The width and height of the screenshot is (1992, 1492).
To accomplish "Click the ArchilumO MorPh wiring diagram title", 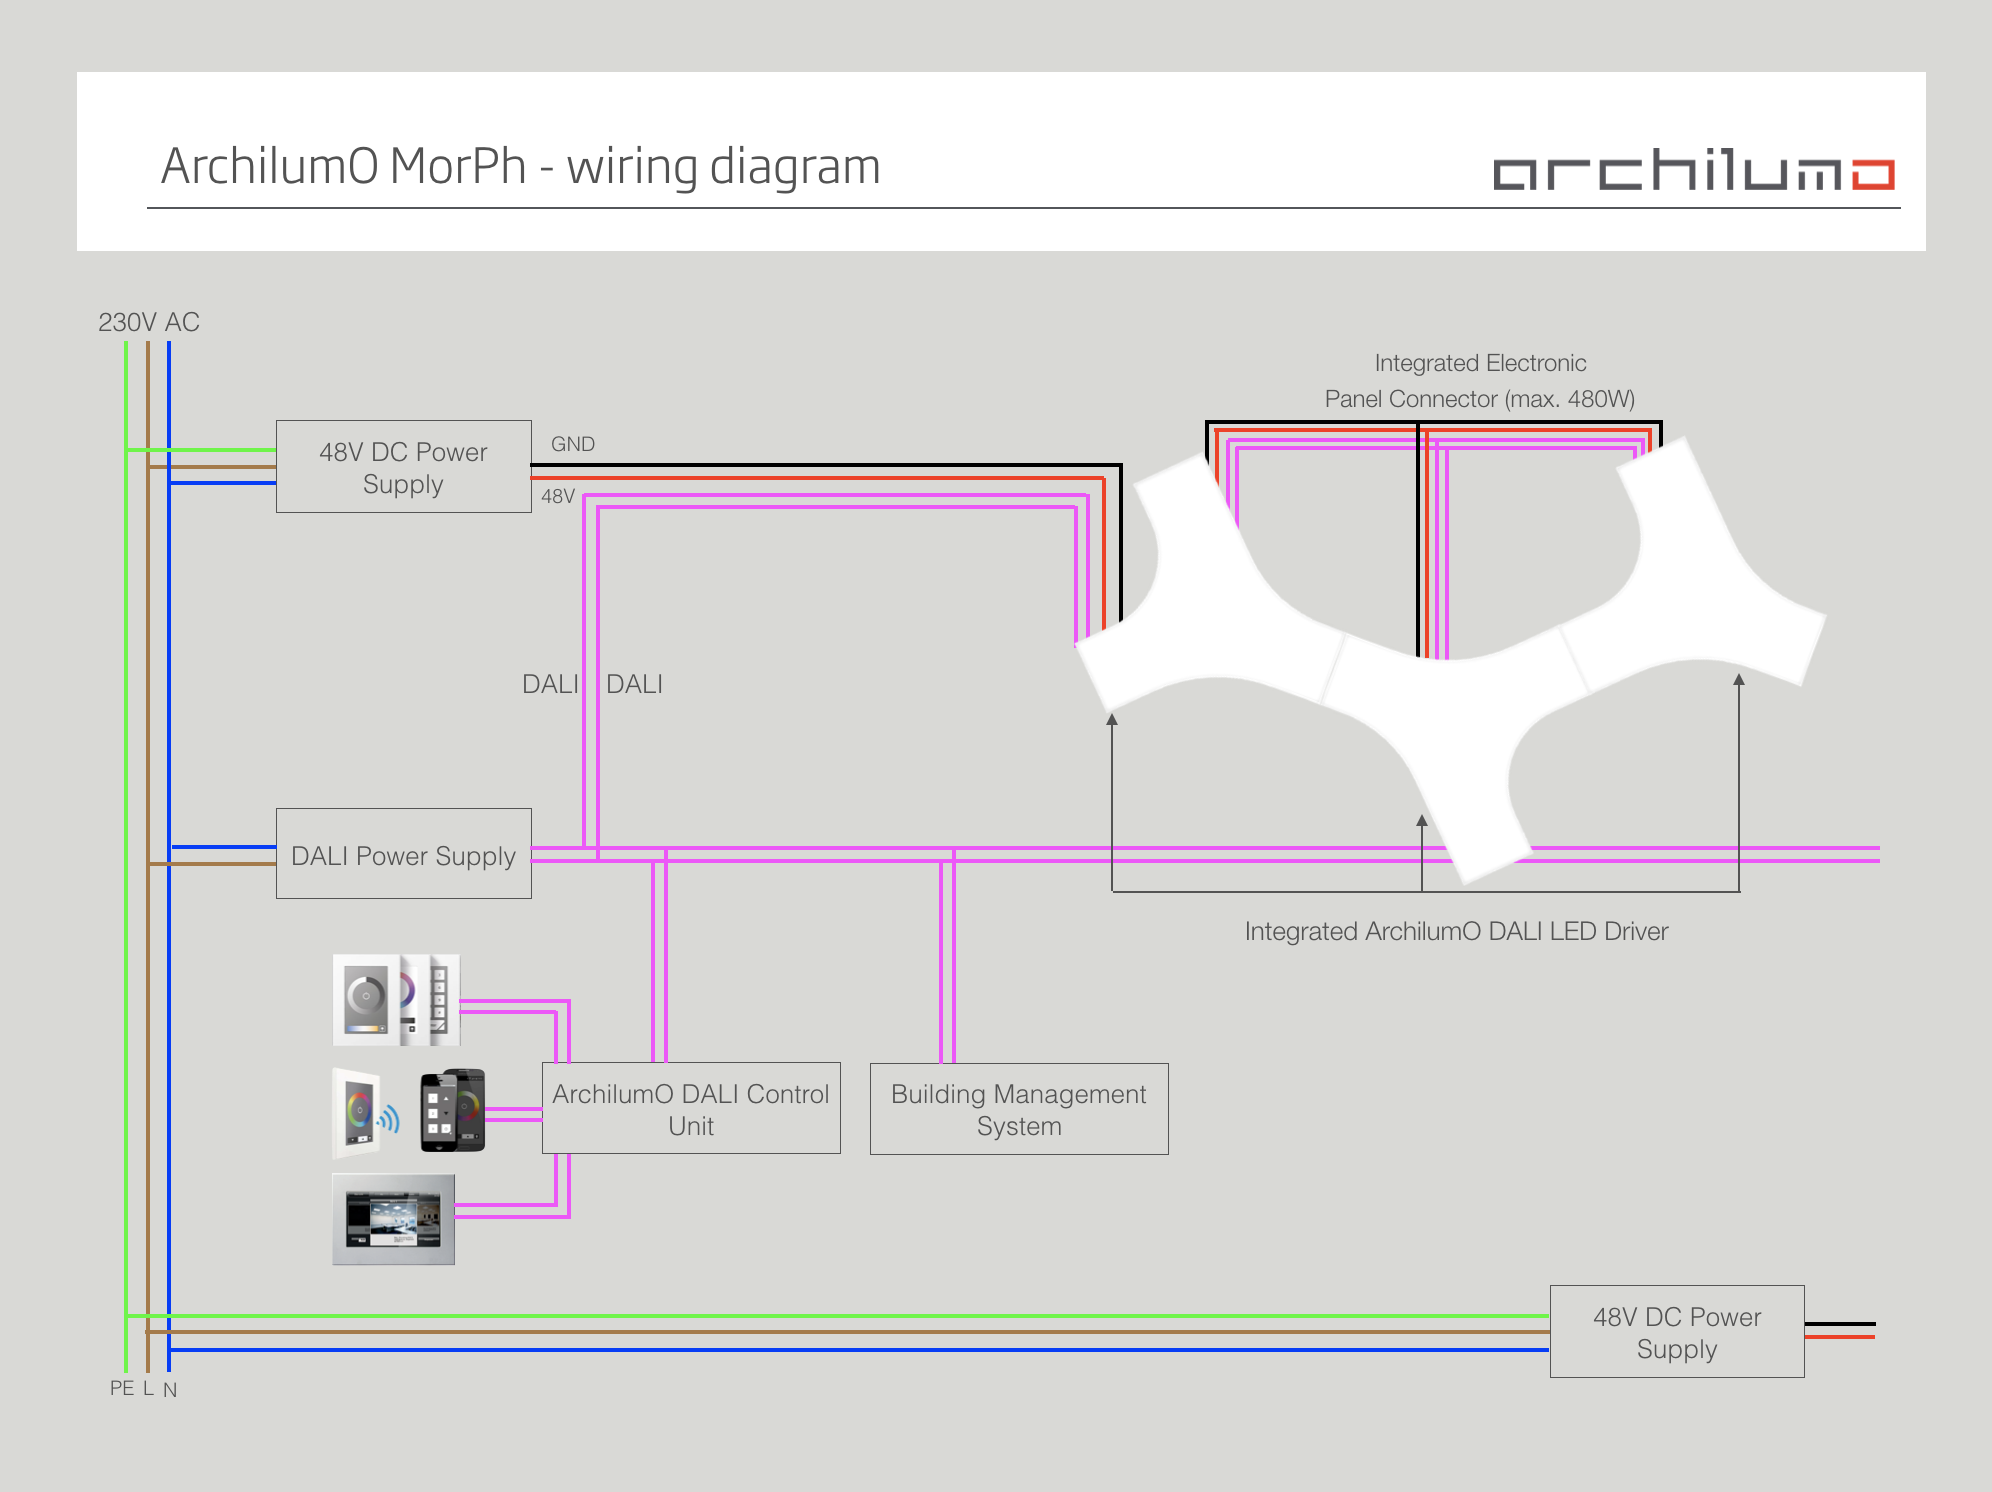I will click(520, 166).
